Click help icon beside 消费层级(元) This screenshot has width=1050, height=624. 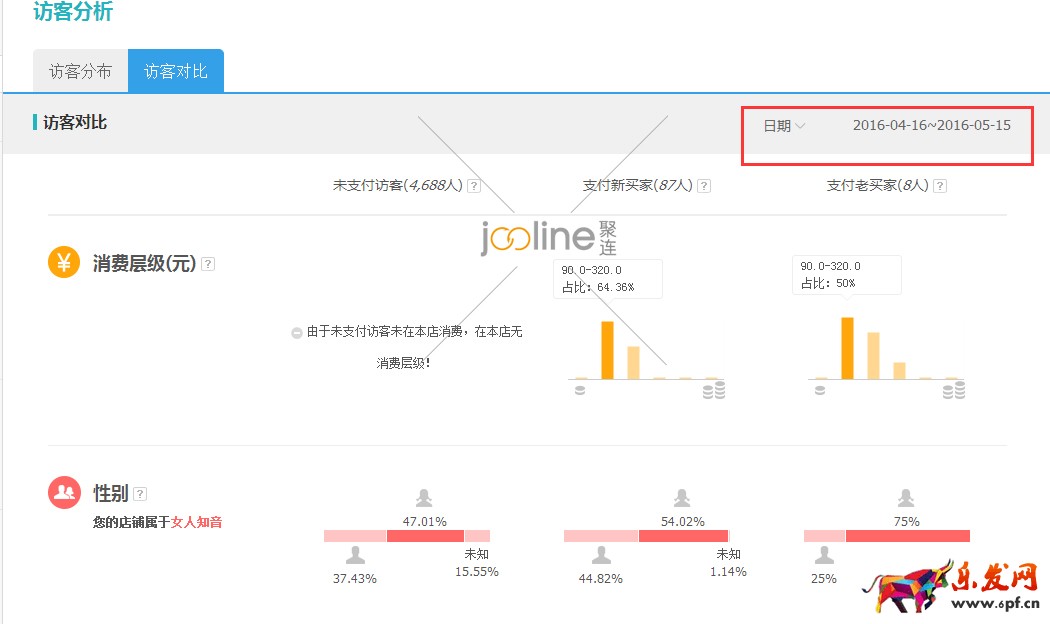[x=208, y=264]
